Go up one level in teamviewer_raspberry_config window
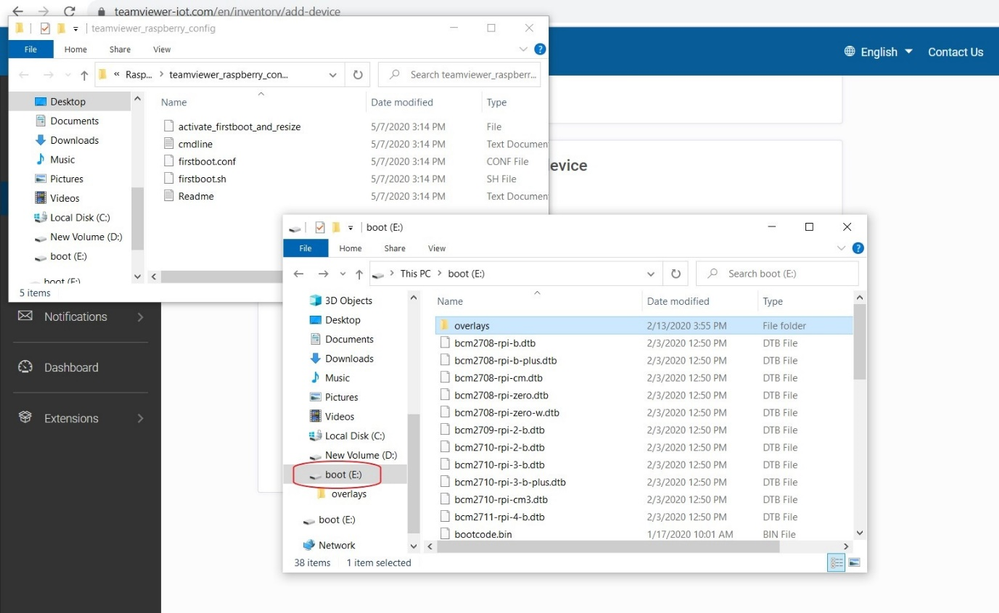Image resolution: width=999 pixels, height=613 pixels. (84, 75)
